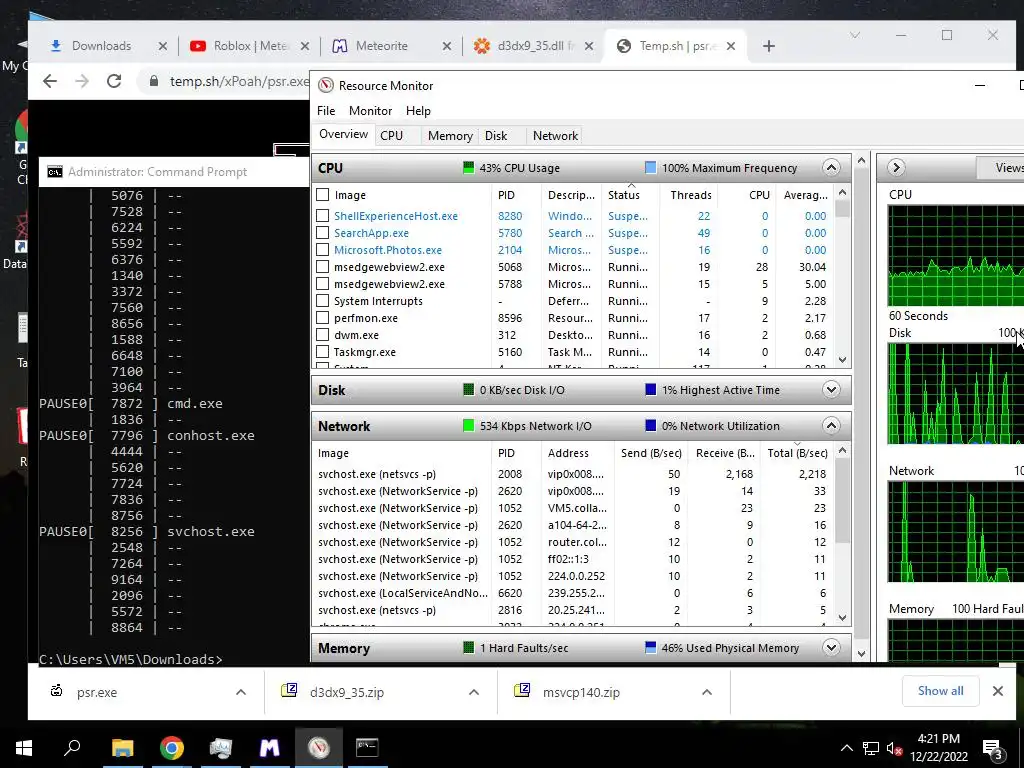Sort CPU table by Threads column
Viewport: 1024px width, 768px height.
pos(690,195)
